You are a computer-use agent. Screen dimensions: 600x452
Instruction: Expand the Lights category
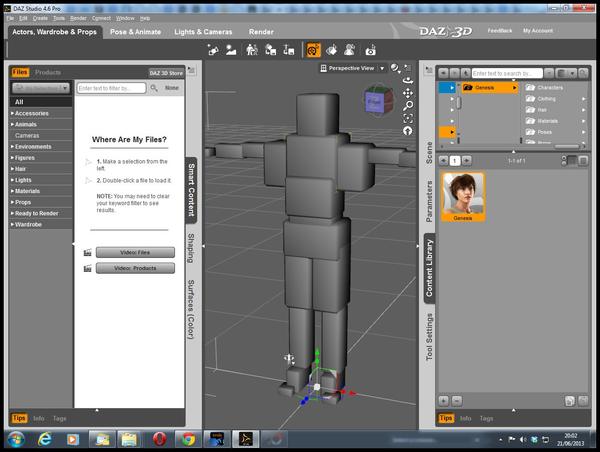(x=12, y=180)
